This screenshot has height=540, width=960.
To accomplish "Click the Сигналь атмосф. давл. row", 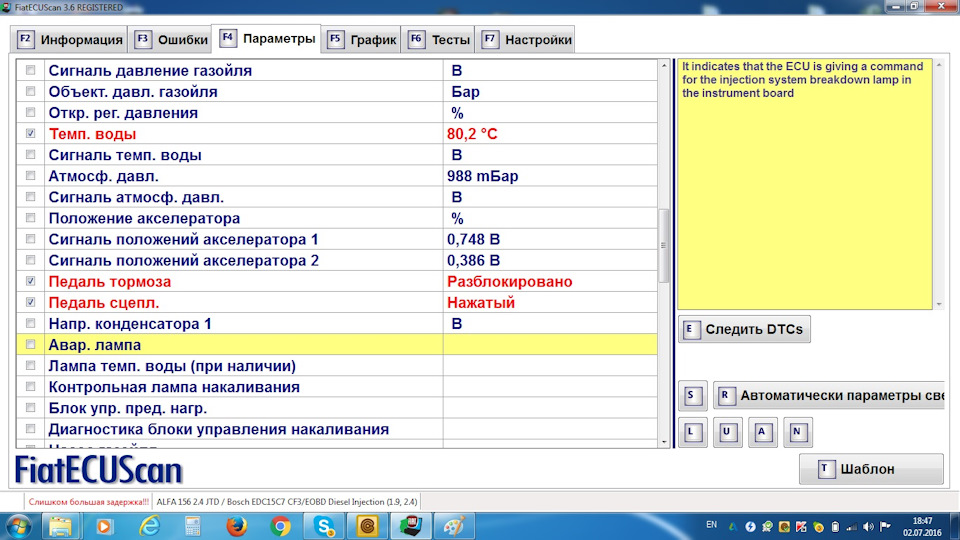I will (337, 197).
